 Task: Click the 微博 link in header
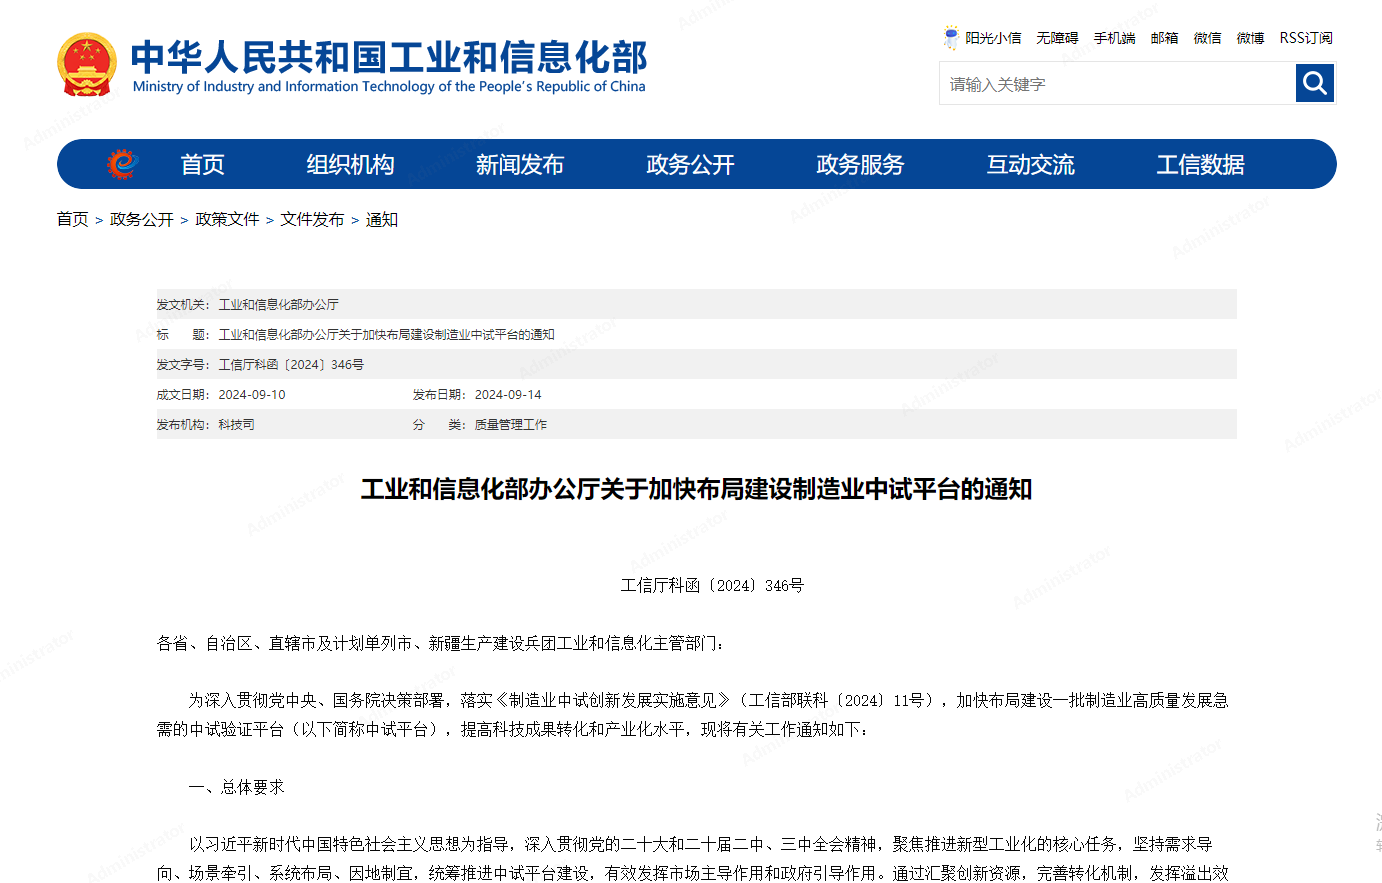coord(1250,38)
